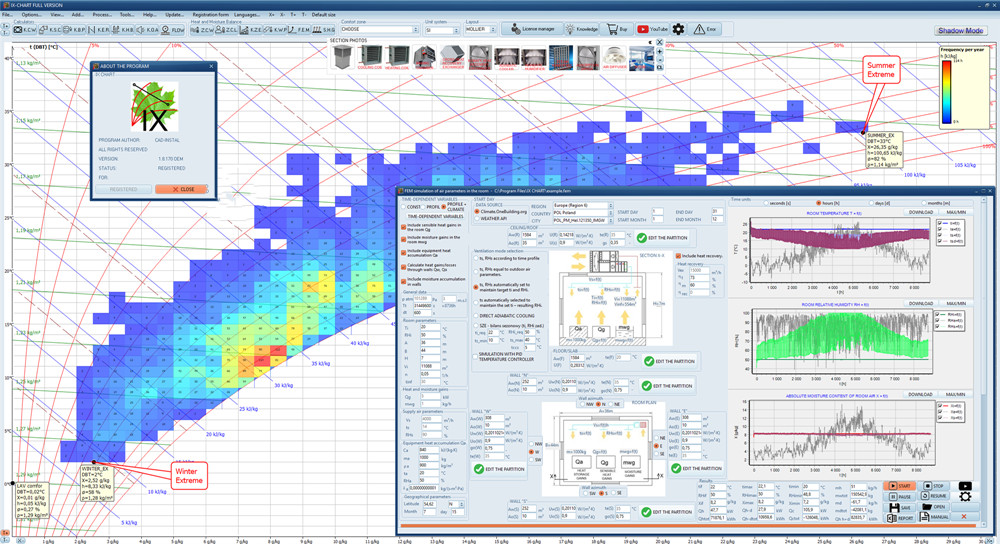This screenshot has width=1000, height=544.
Task: Open the Options menu
Action: (31, 15)
